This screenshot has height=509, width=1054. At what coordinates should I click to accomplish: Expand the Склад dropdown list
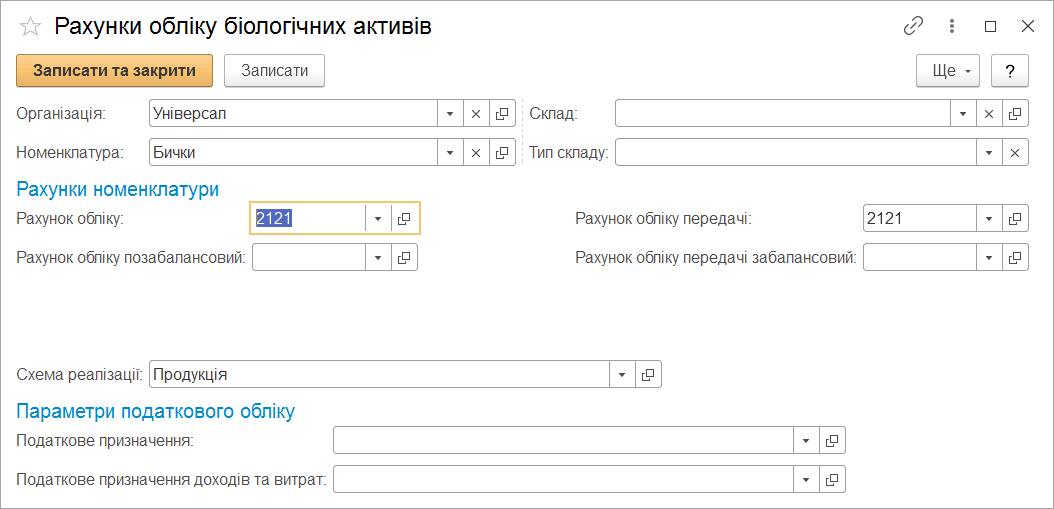pyautogui.click(x=963, y=114)
